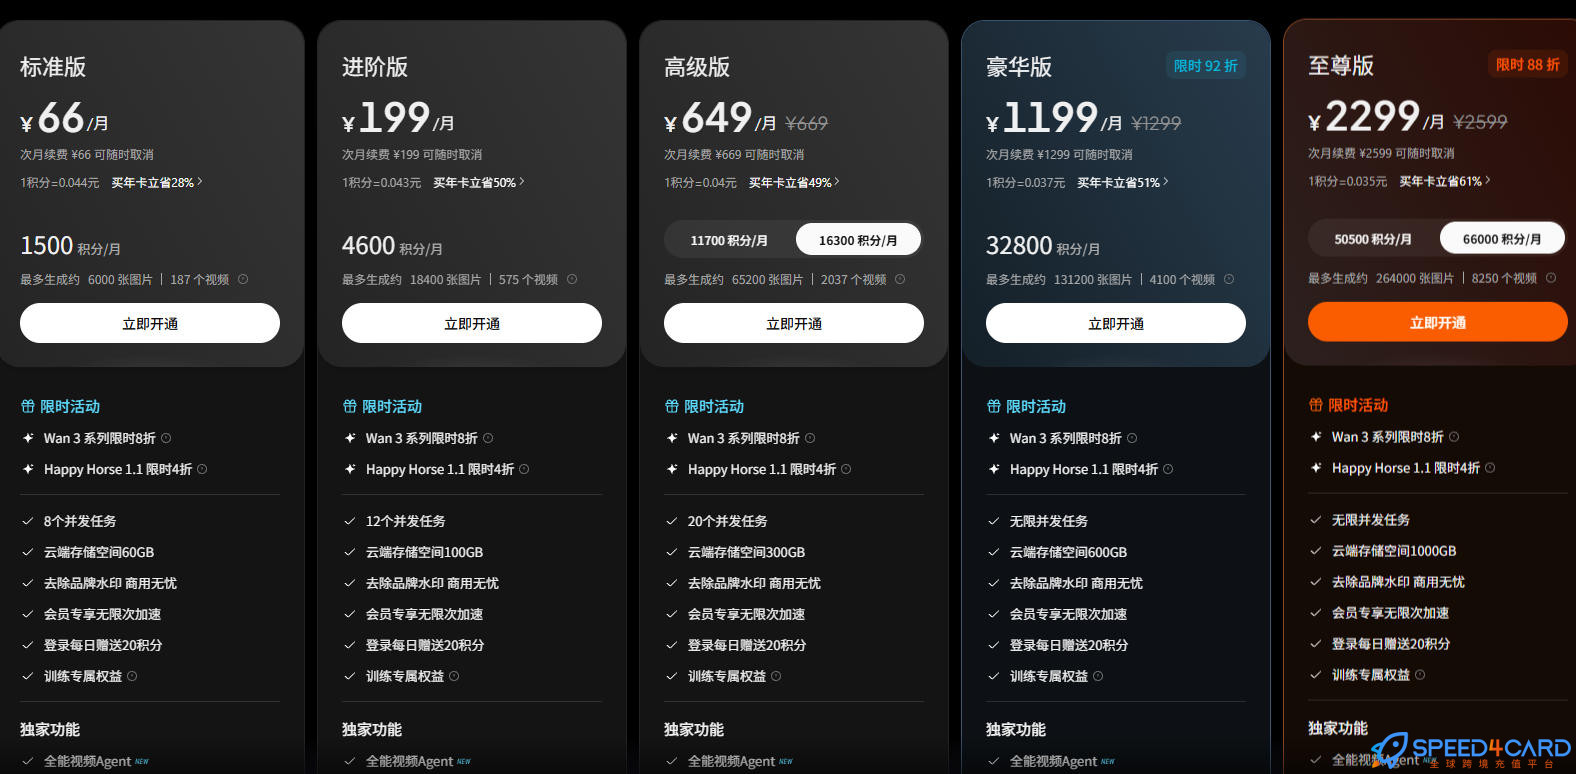The image size is (1576, 774).
Task: Open info for 标准版 Wan 3 系列限时8折
Action: (166, 438)
